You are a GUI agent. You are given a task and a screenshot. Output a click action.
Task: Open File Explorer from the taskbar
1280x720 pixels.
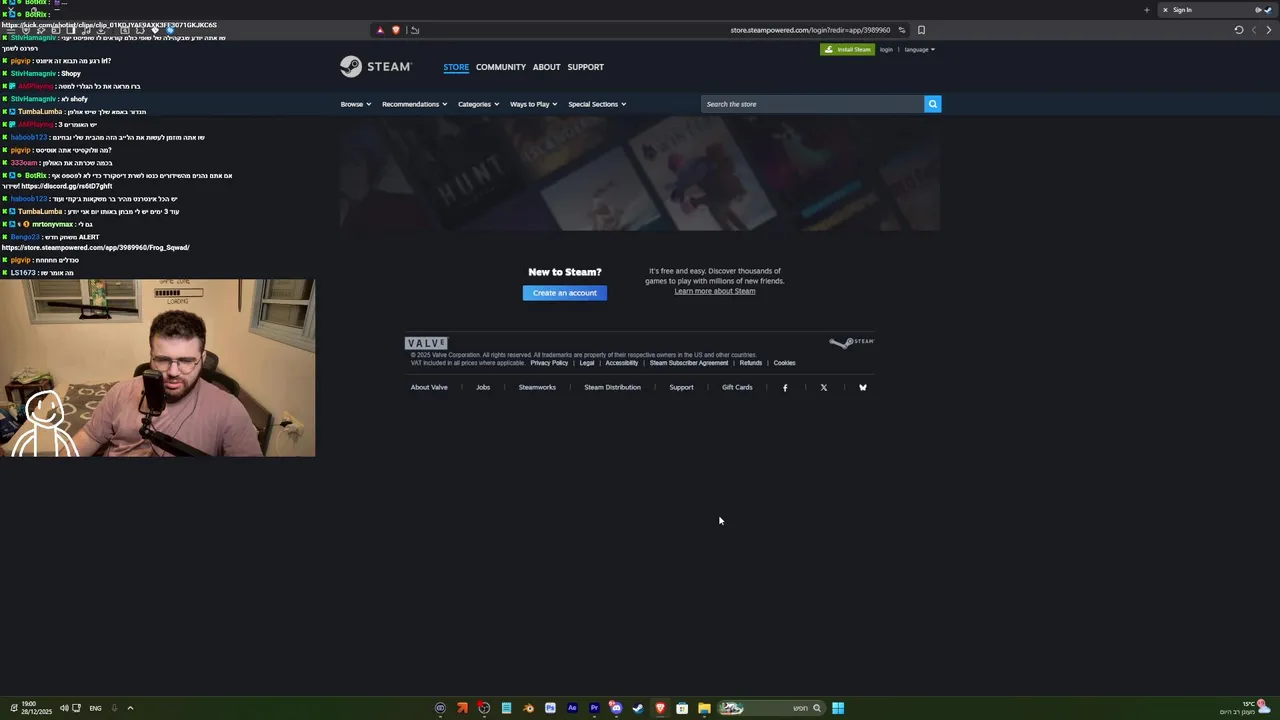[704, 708]
